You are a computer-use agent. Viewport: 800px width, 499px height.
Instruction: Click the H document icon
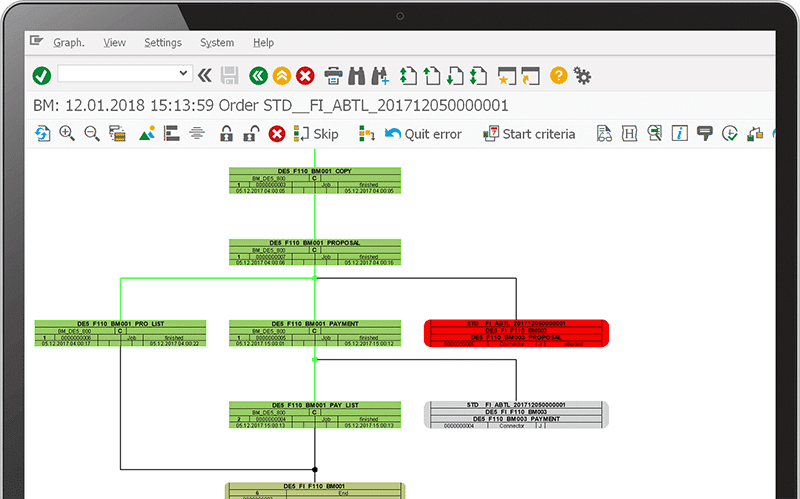pos(629,134)
